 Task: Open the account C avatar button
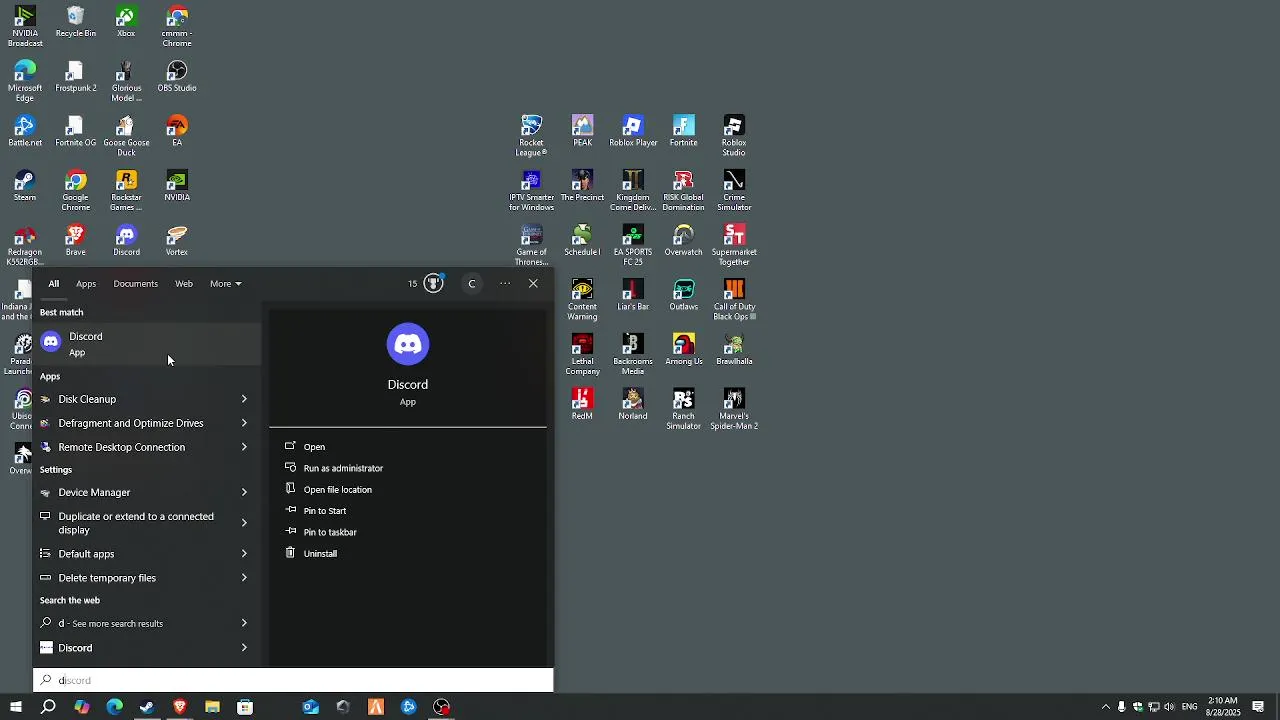(472, 284)
